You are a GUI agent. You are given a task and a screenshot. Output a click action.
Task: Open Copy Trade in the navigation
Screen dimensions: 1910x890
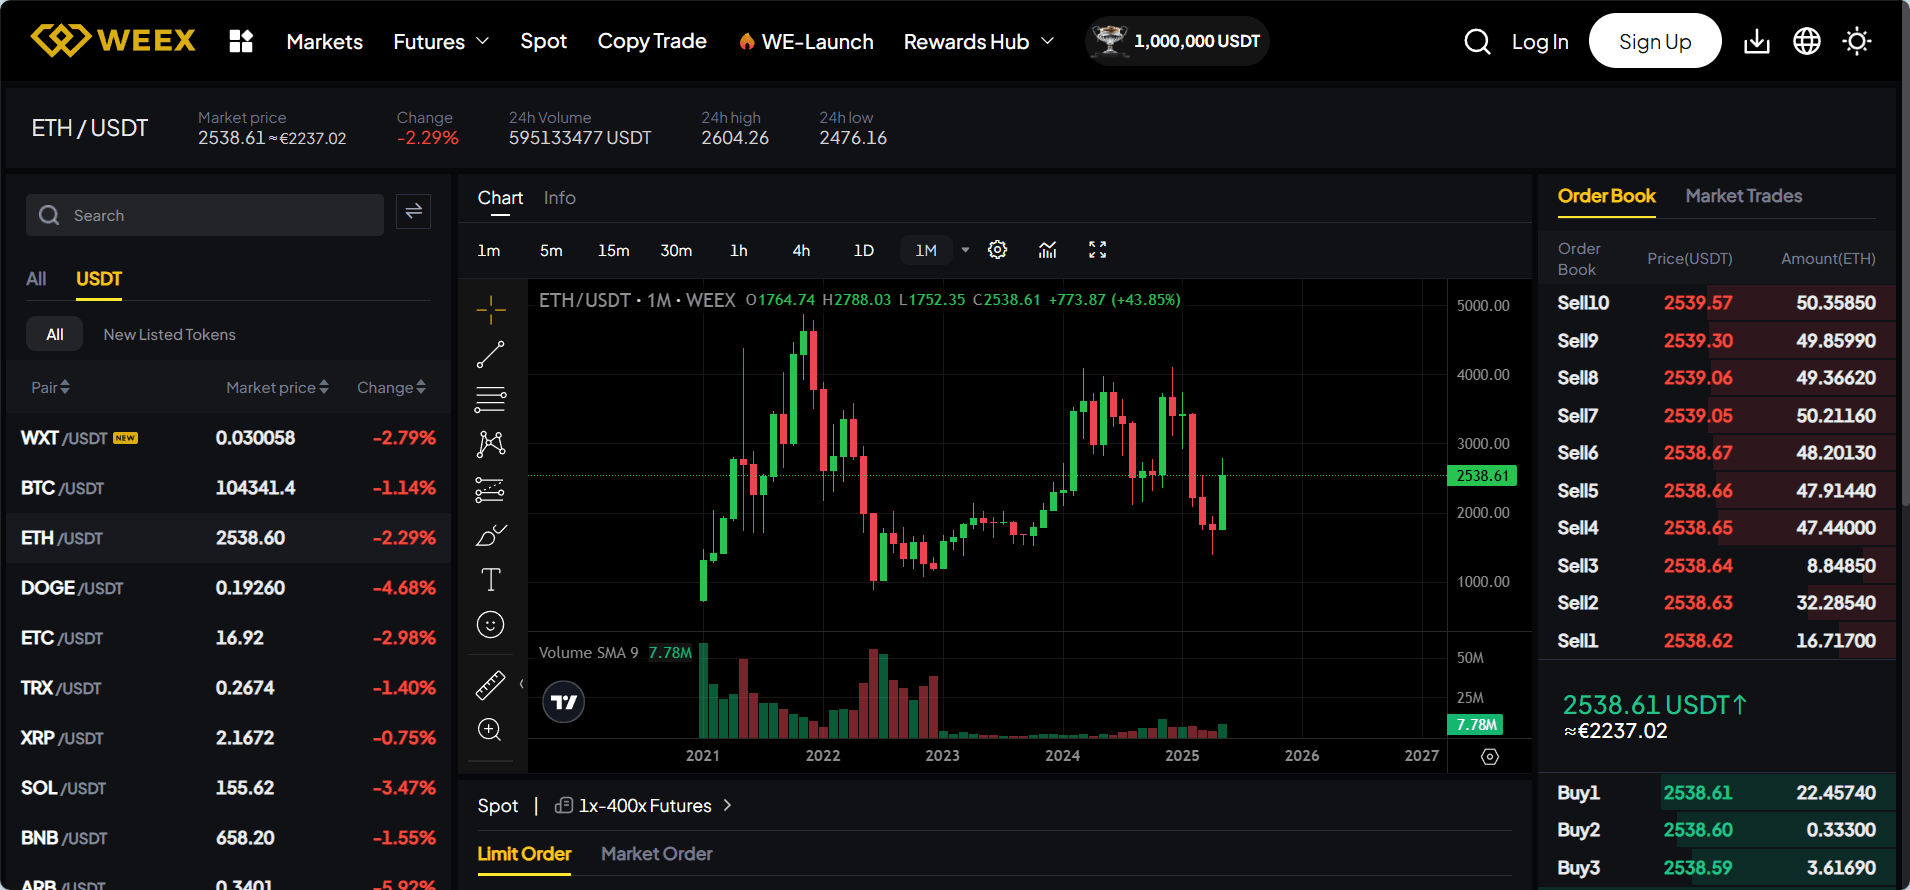[x=652, y=41]
